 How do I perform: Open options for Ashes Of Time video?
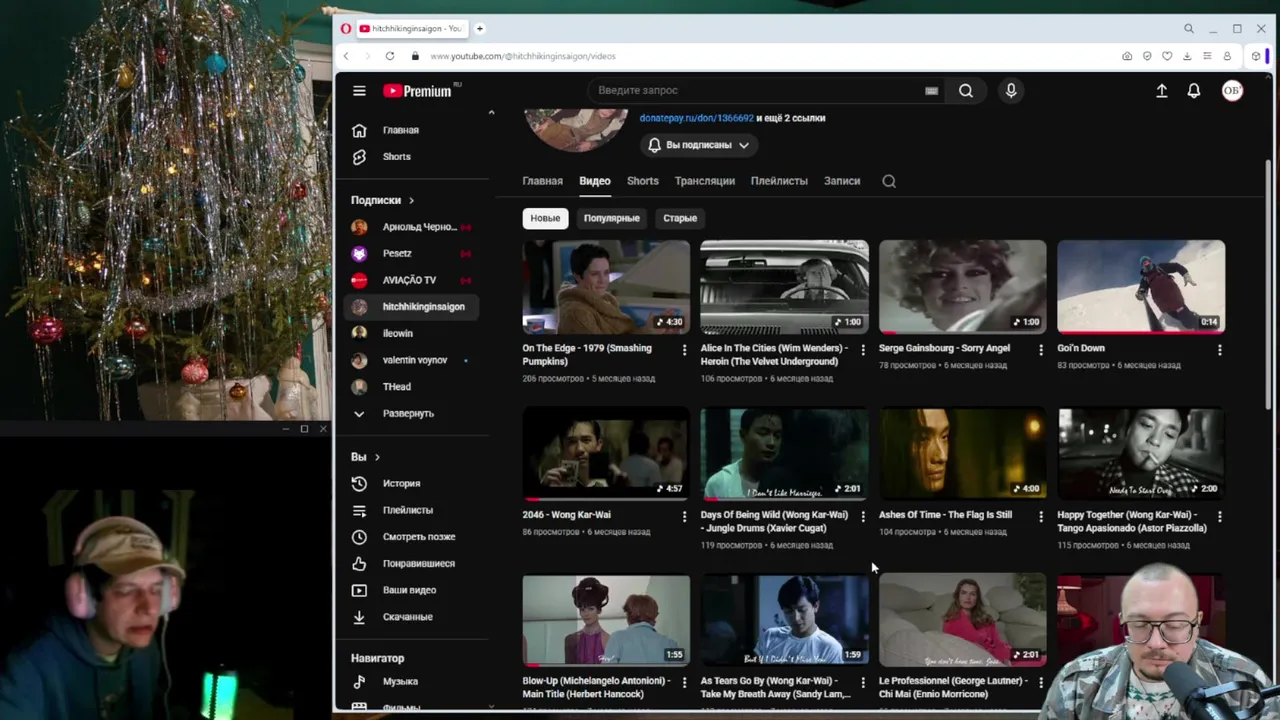pyautogui.click(x=1041, y=517)
